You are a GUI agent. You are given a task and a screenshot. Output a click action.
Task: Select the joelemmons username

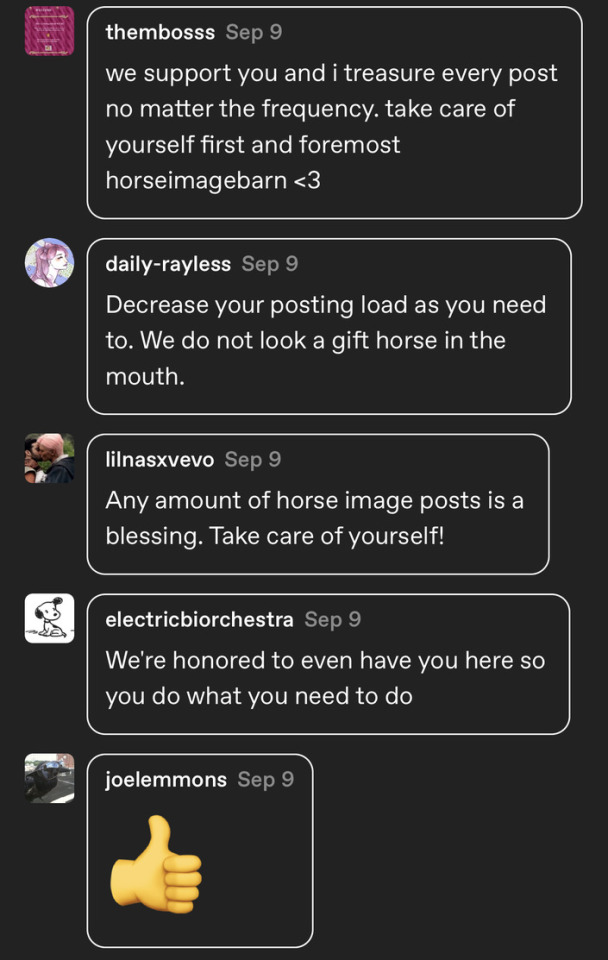click(166, 779)
